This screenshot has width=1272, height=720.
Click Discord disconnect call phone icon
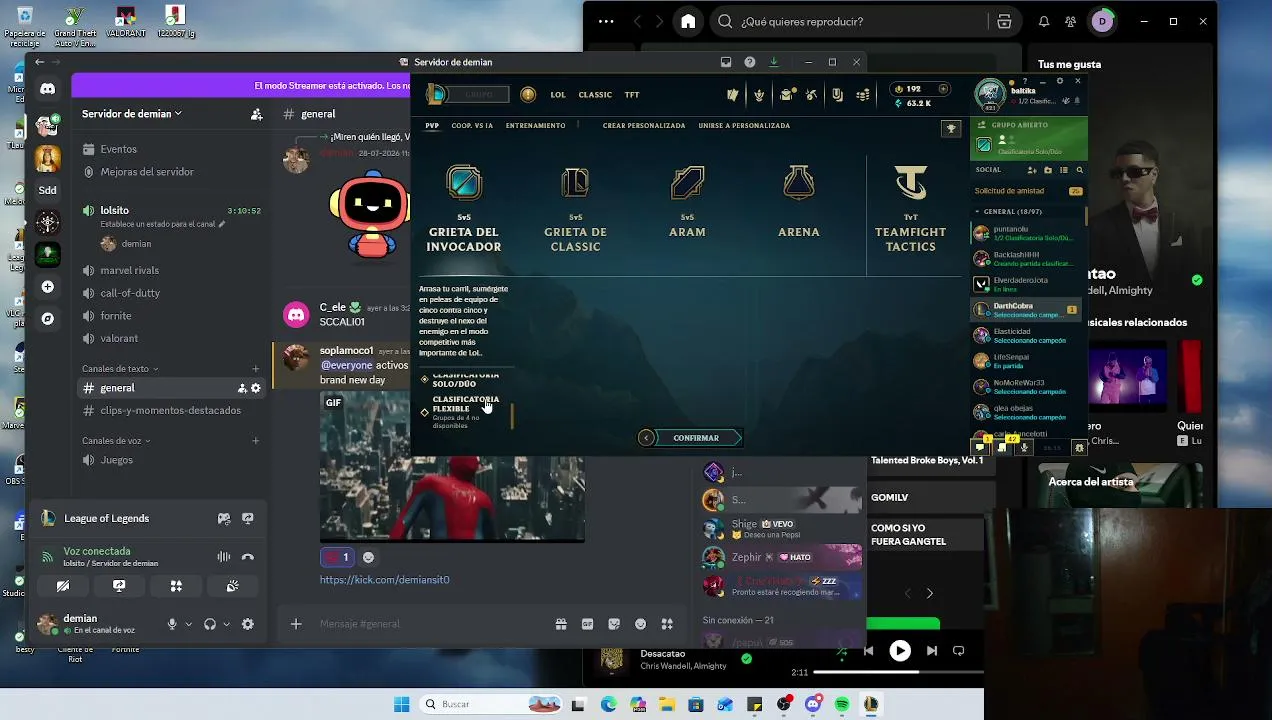coord(248,557)
